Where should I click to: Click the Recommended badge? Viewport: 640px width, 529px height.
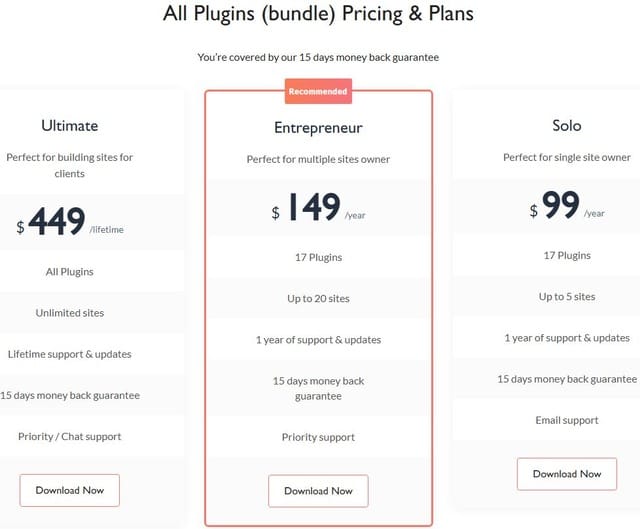(318, 92)
